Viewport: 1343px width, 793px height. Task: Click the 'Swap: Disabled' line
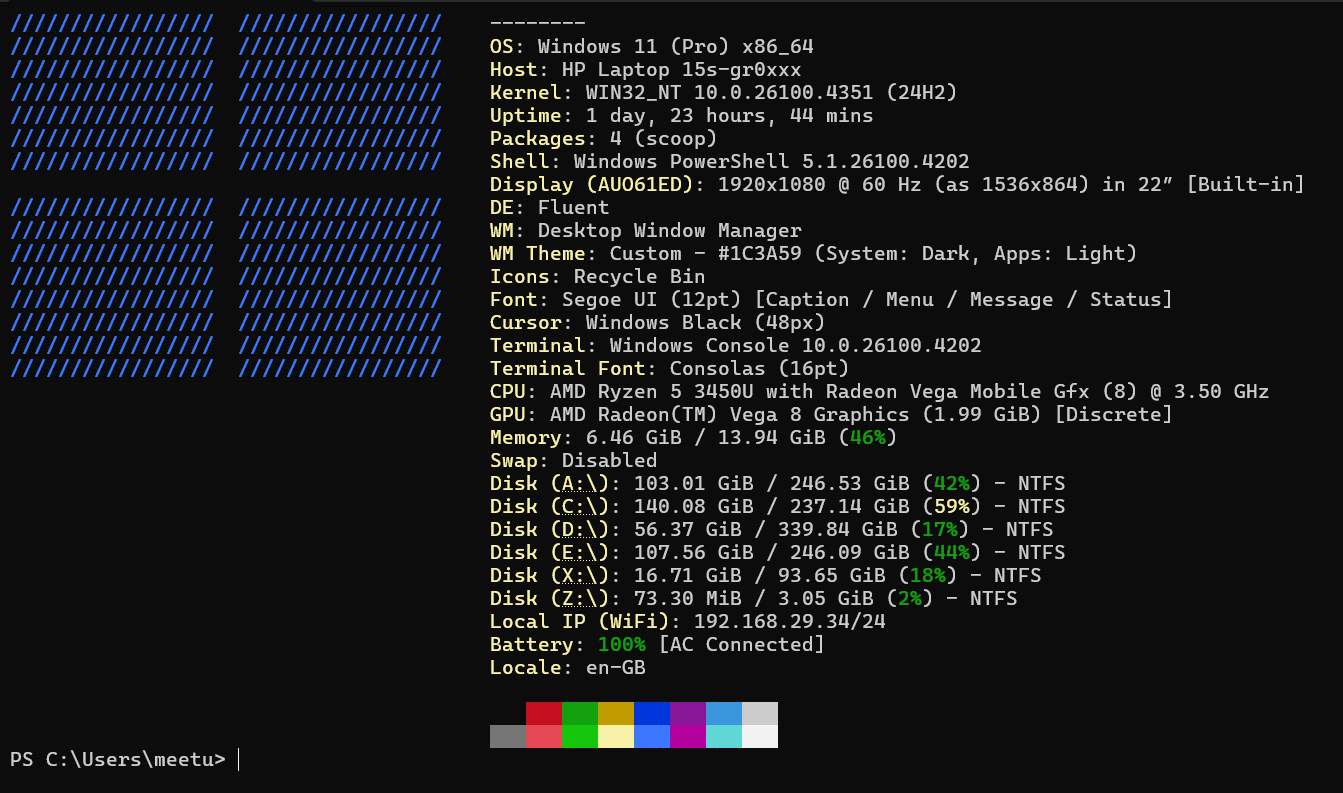point(573,460)
